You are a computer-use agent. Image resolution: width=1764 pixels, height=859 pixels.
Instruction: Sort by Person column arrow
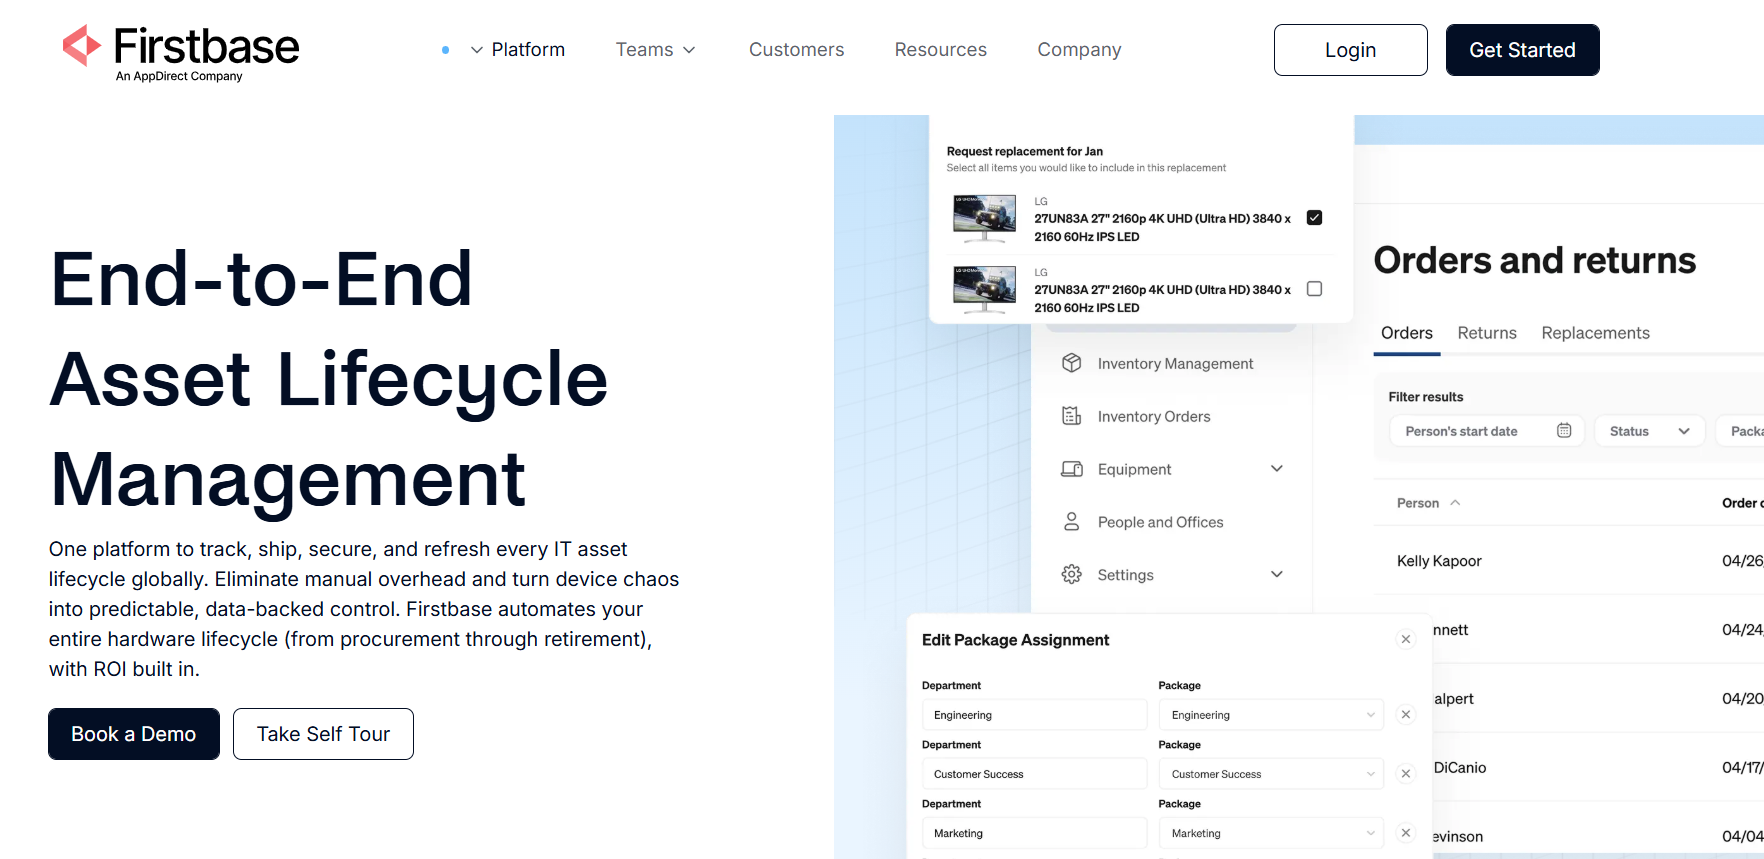pyautogui.click(x=1455, y=503)
